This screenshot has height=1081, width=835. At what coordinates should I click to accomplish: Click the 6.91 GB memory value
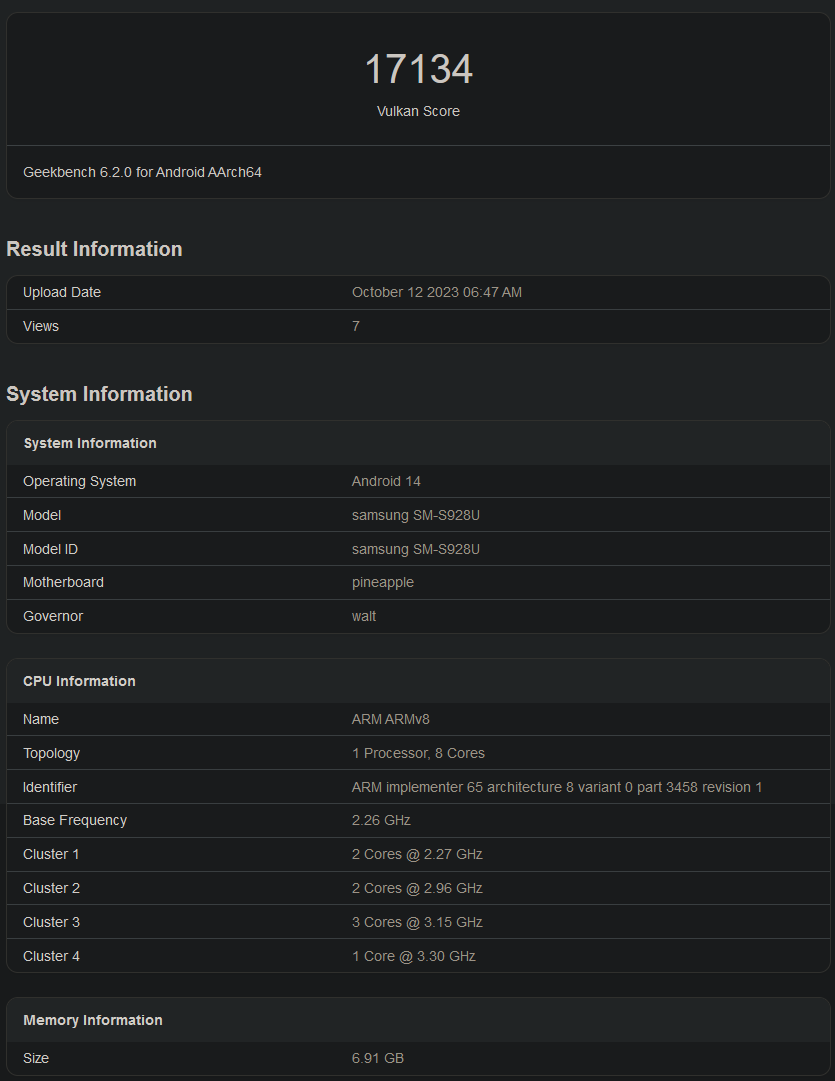tap(378, 1058)
